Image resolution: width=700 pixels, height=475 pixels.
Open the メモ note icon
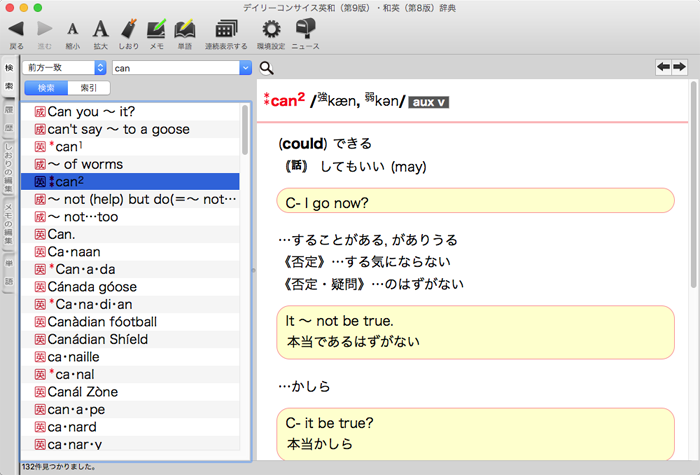click(x=156, y=29)
